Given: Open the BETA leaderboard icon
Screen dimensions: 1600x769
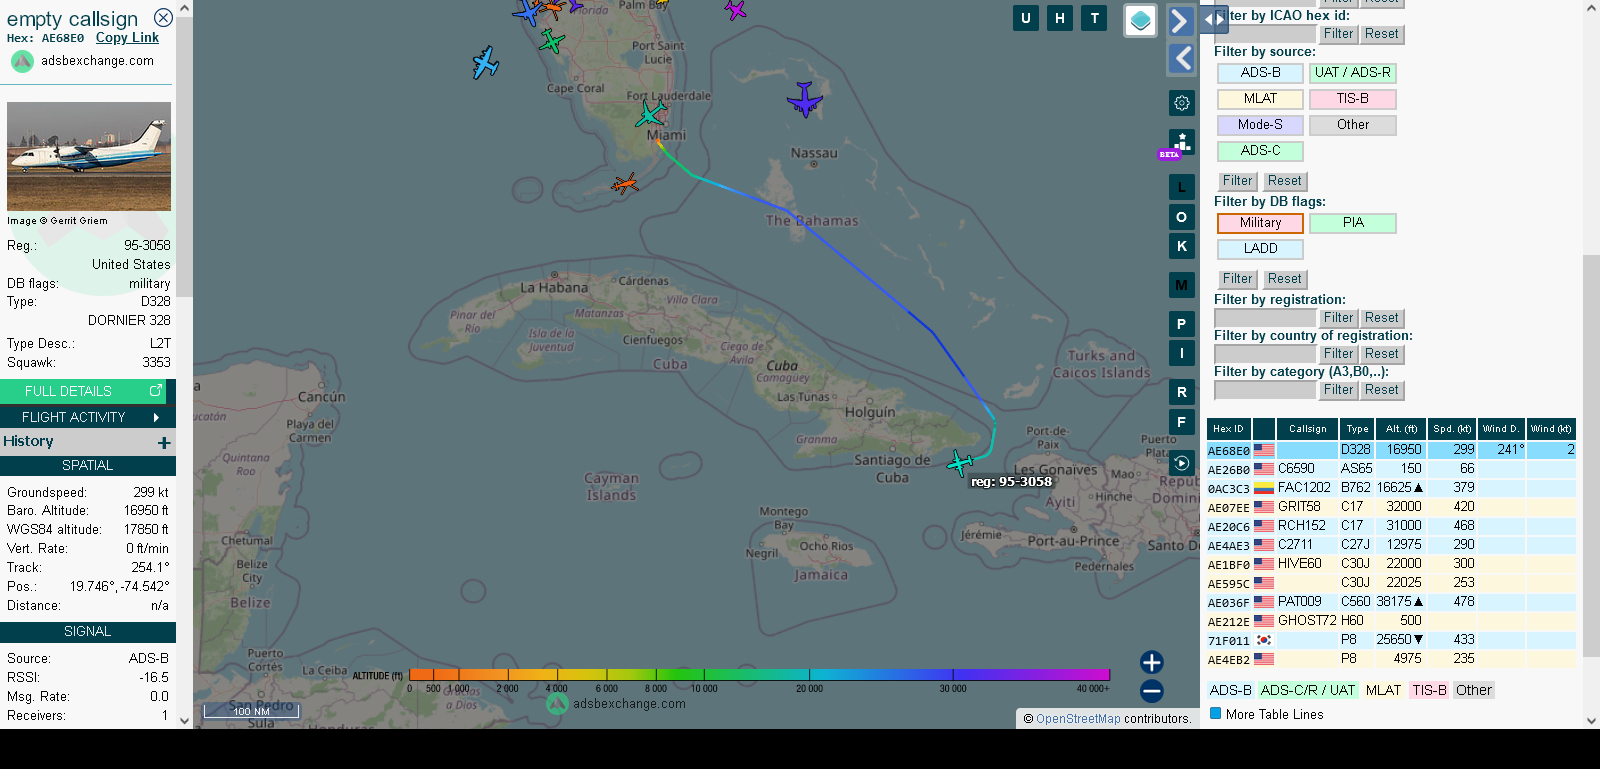Looking at the screenshot, I should coord(1180,144).
